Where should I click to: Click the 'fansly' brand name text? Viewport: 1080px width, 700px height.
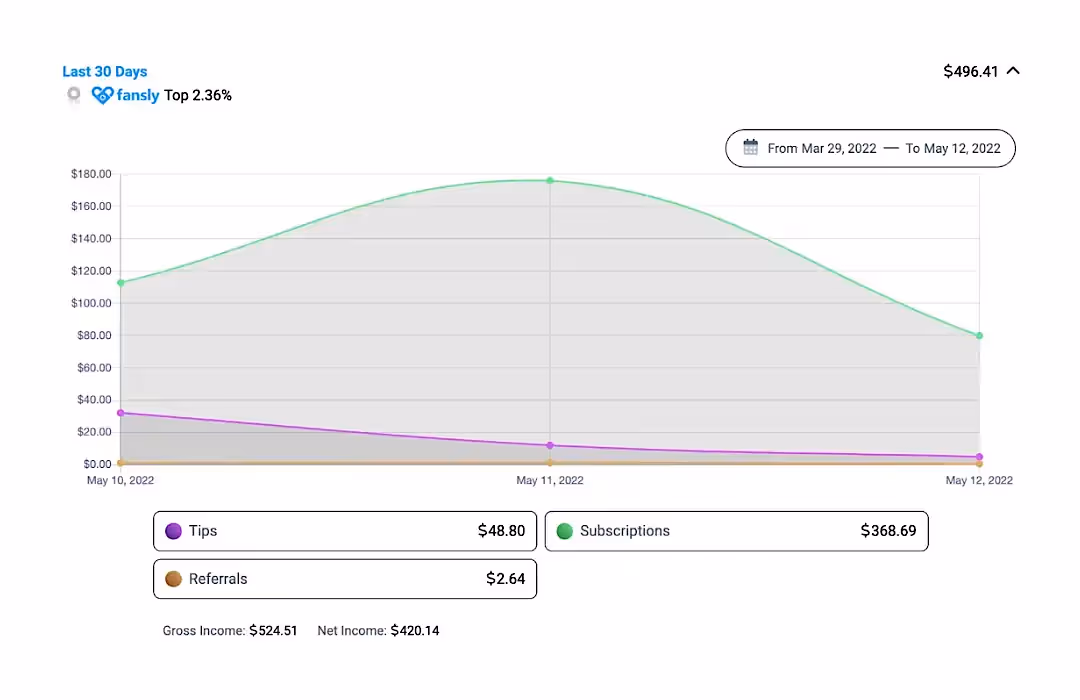click(138, 95)
